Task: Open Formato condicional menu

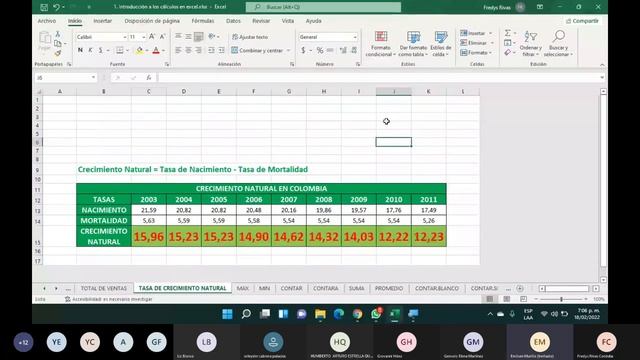Action: (380, 44)
